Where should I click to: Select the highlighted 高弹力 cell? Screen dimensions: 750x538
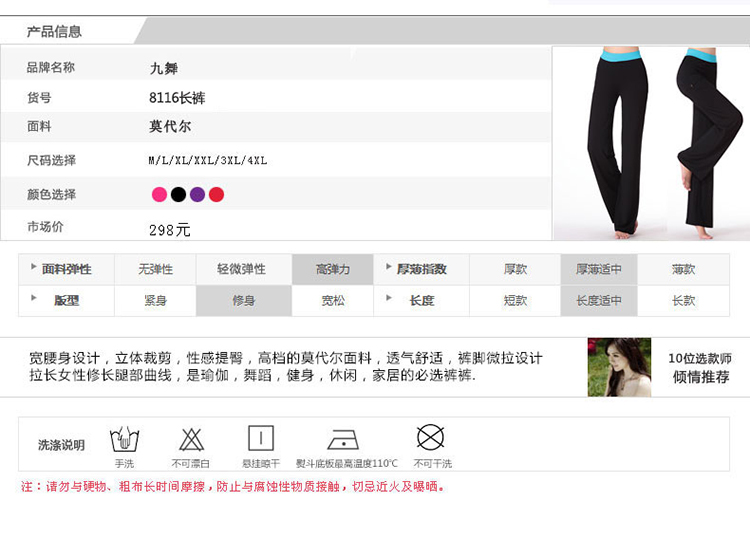(x=332, y=269)
